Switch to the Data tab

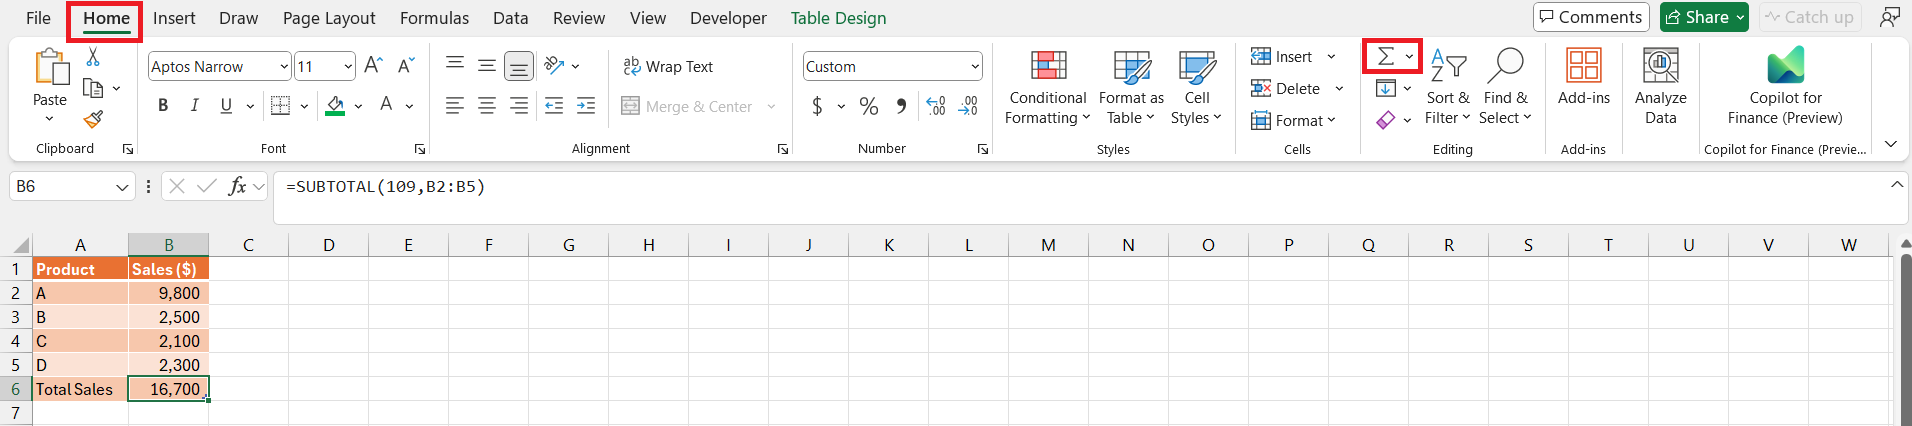[x=510, y=18]
